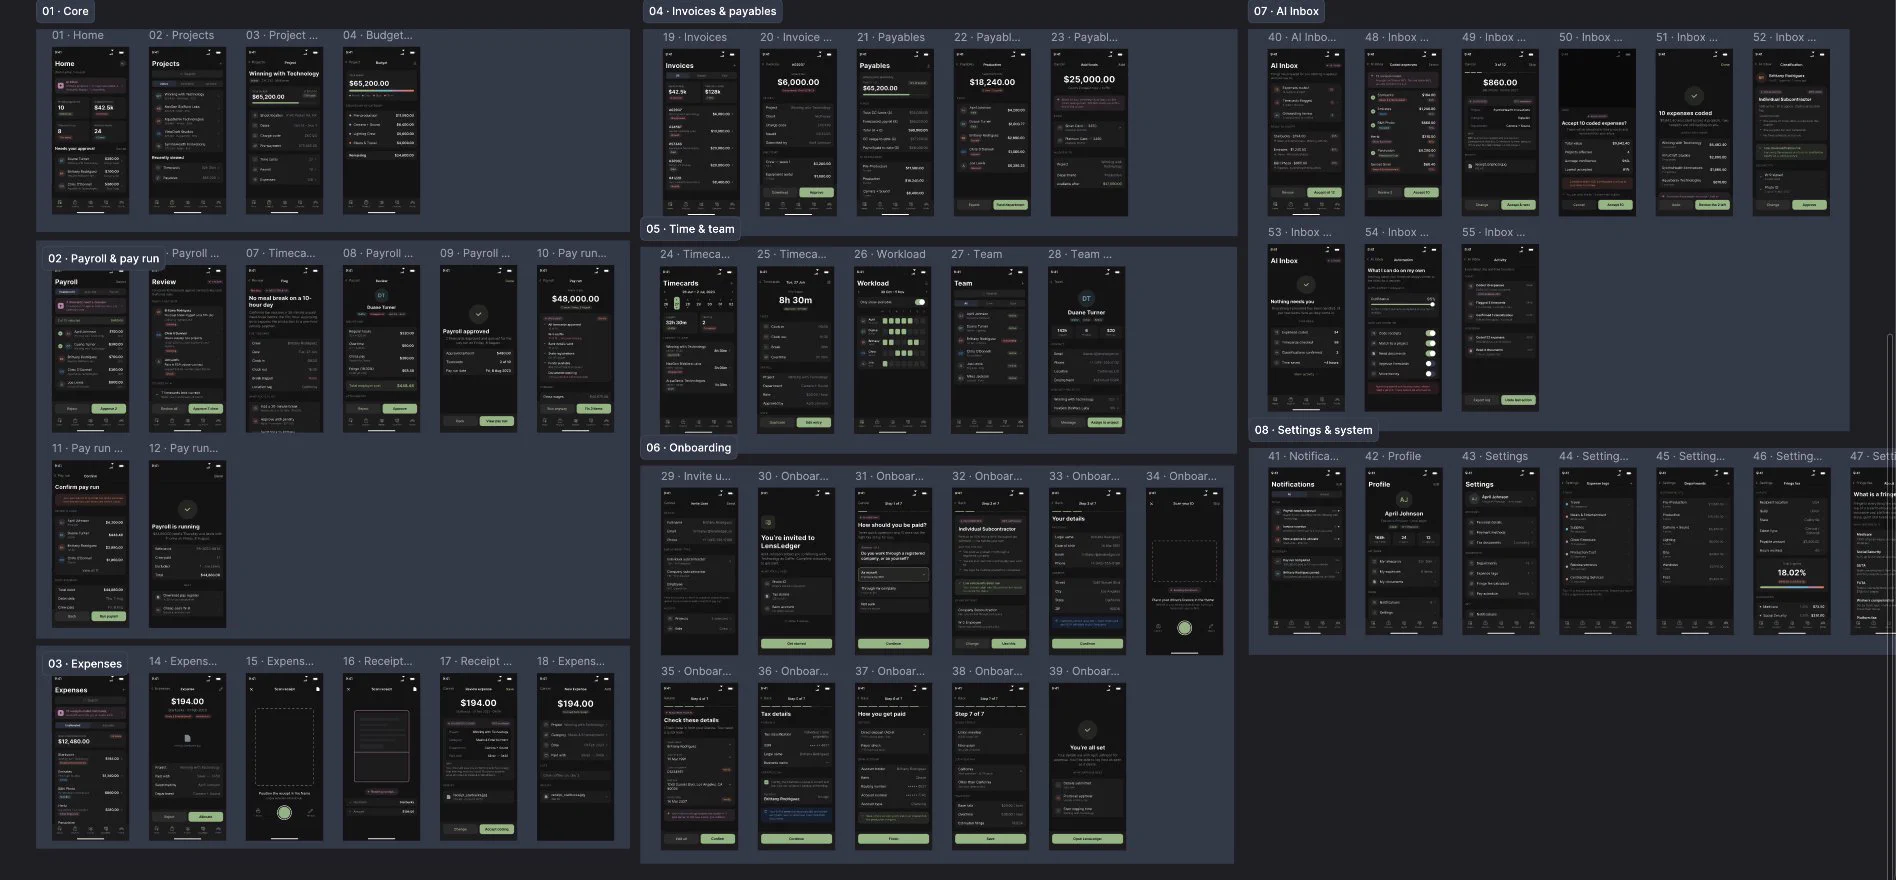This screenshot has height=880, width=1896.
Task: Select the '06 · Onboarding' section label
Action: (688, 448)
